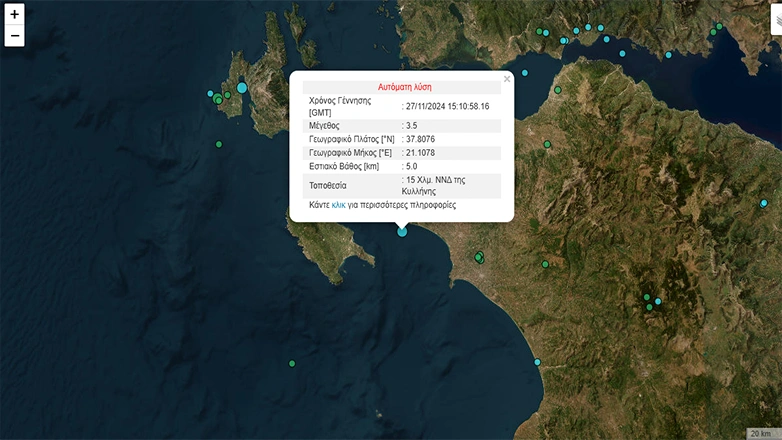The image size is (782, 440).
Task: Zoom out of the map
Action: [x=14, y=37]
